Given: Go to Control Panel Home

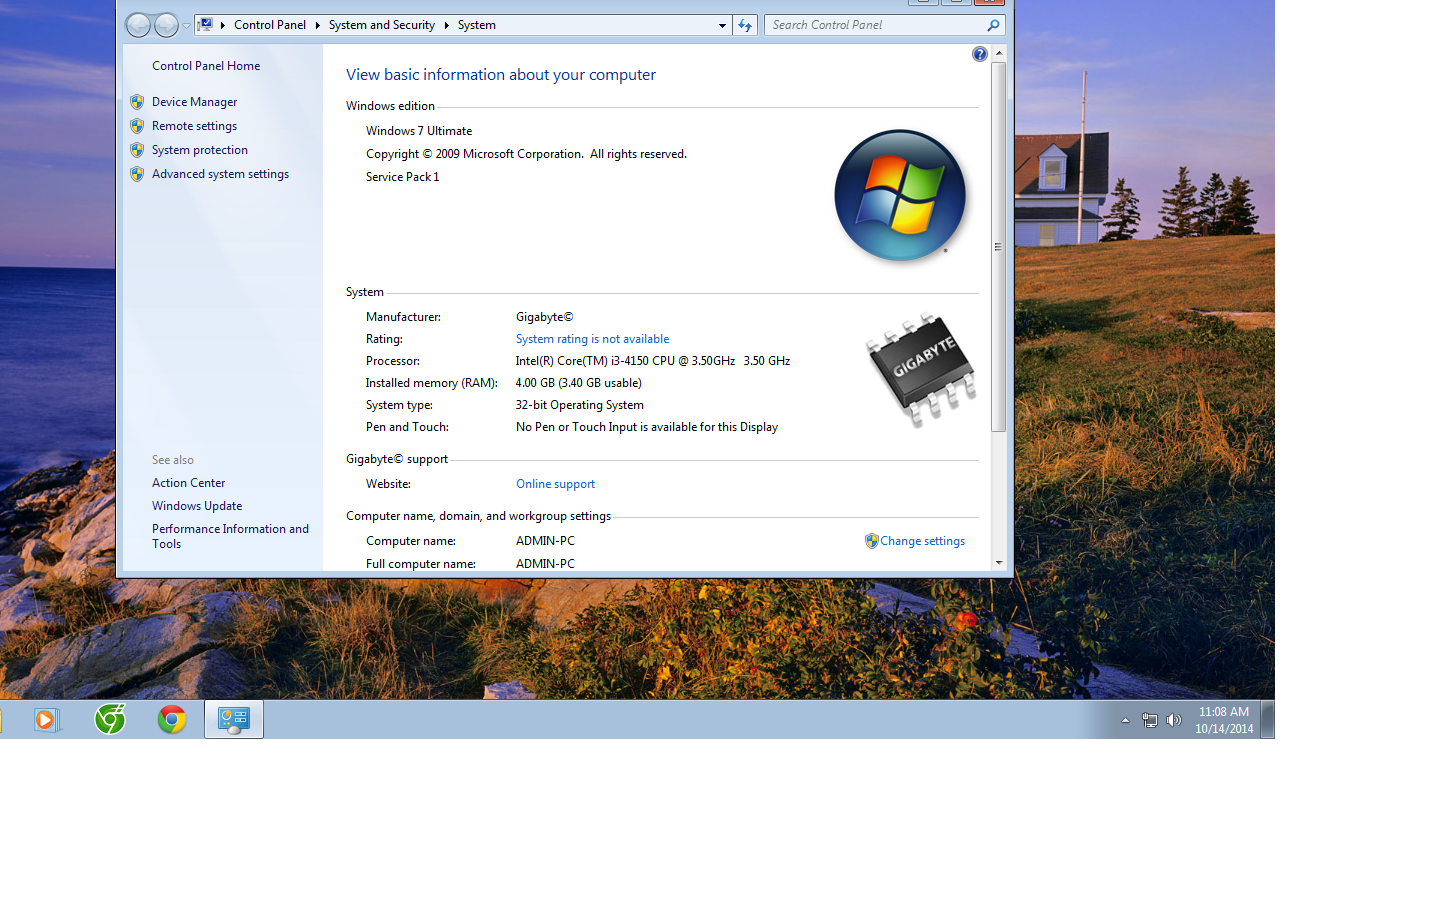Looking at the screenshot, I should coord(206,66).
